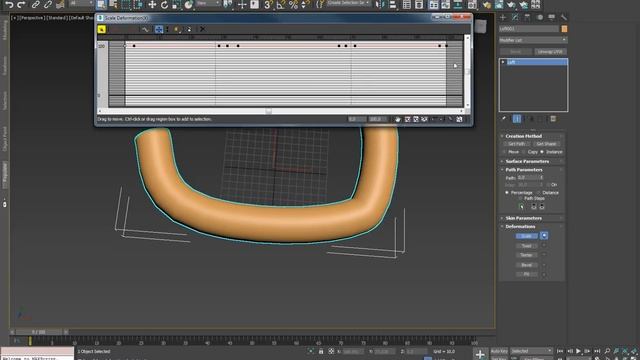Image resolution: width=640 pixels, height=360 pixels.
Task: Select the Move radio option
Action: pyautogui.click(x=511, y=152)
